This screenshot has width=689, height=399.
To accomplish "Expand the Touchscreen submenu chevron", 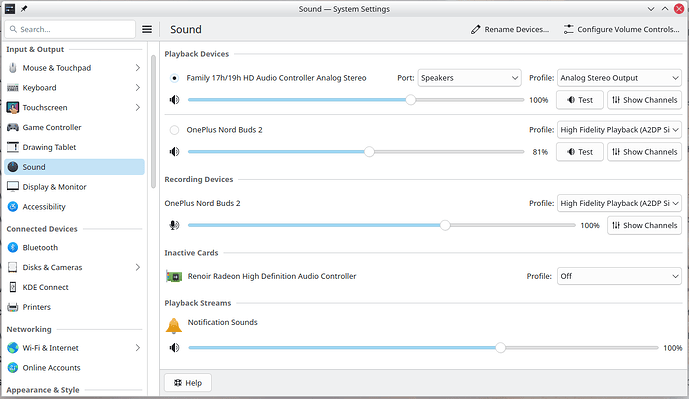I will [138, 107].
